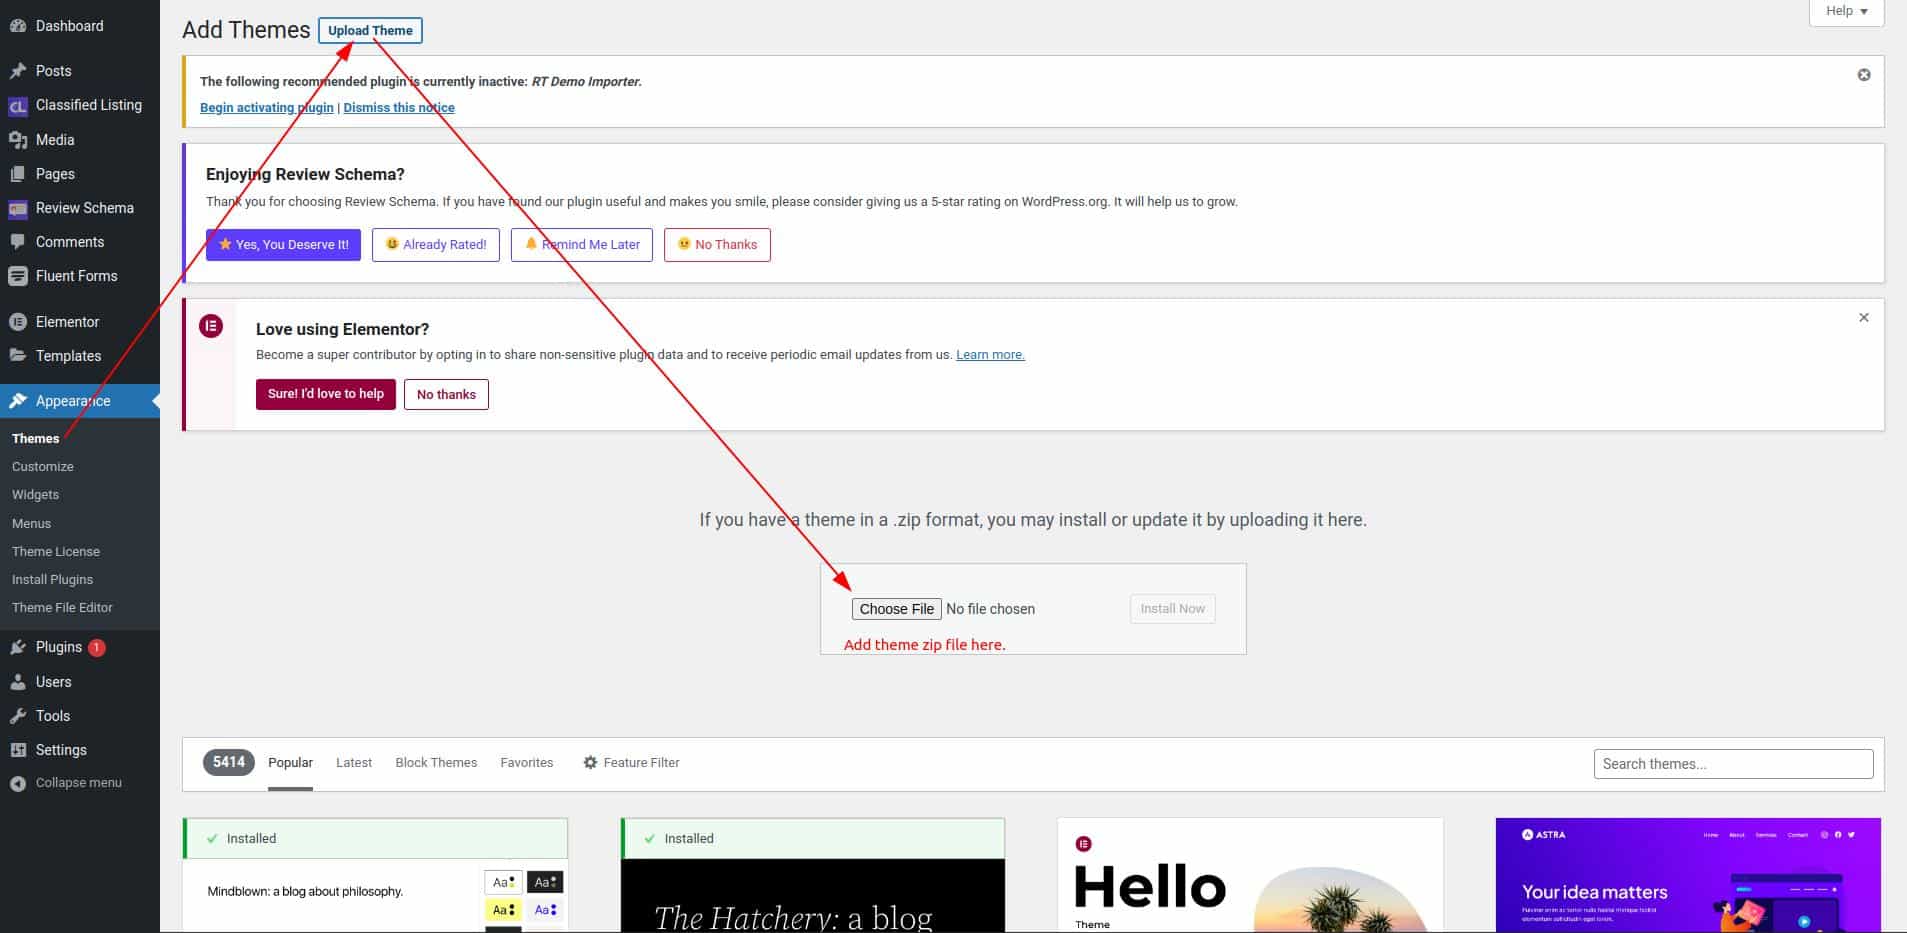Click Yes, You Deserve It! button
1907x933 pixels.
(284, 245)
